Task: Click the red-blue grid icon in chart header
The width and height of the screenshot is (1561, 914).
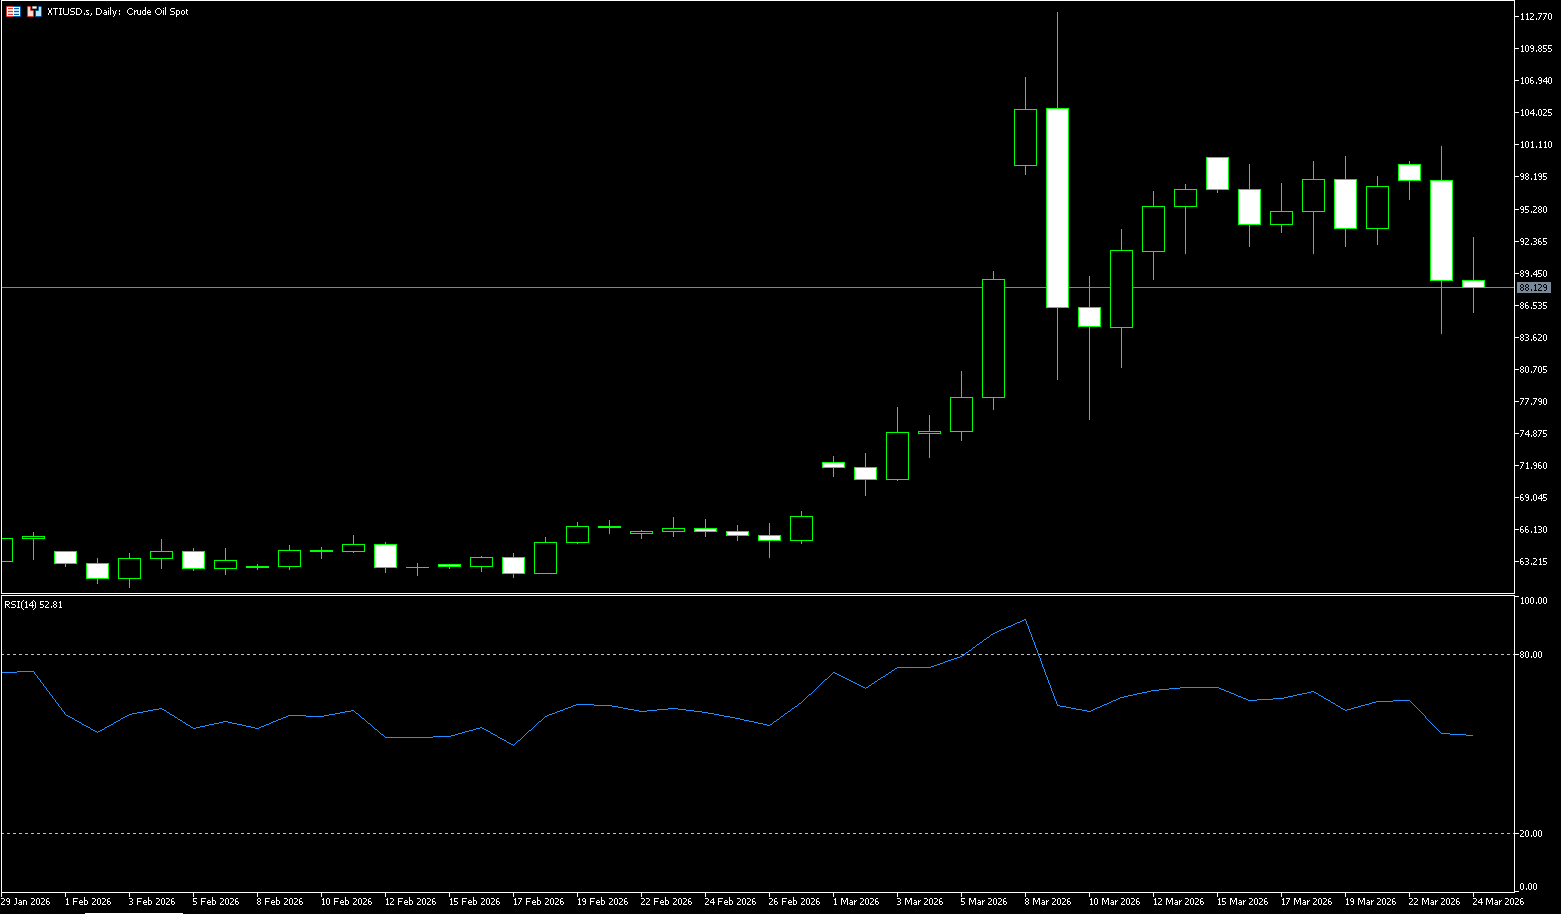Action: pyautogui.click(x=13, y=11)
